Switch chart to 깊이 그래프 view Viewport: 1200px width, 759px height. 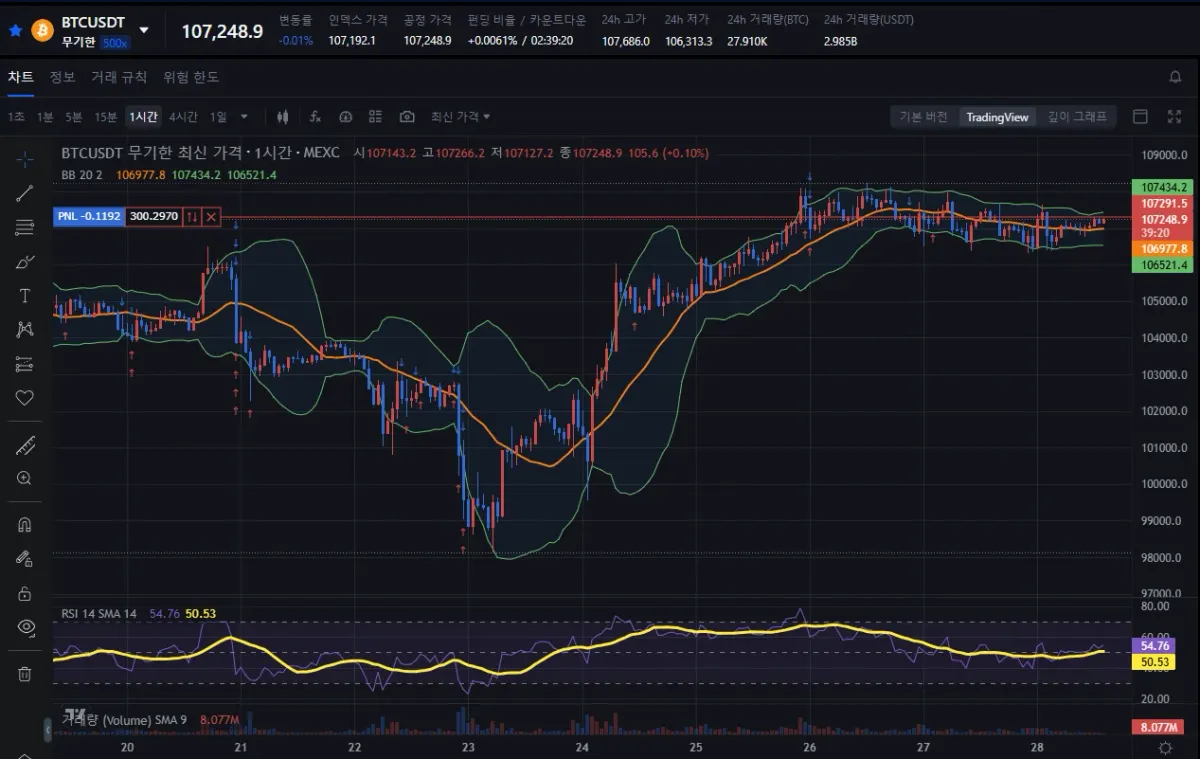1077,117
